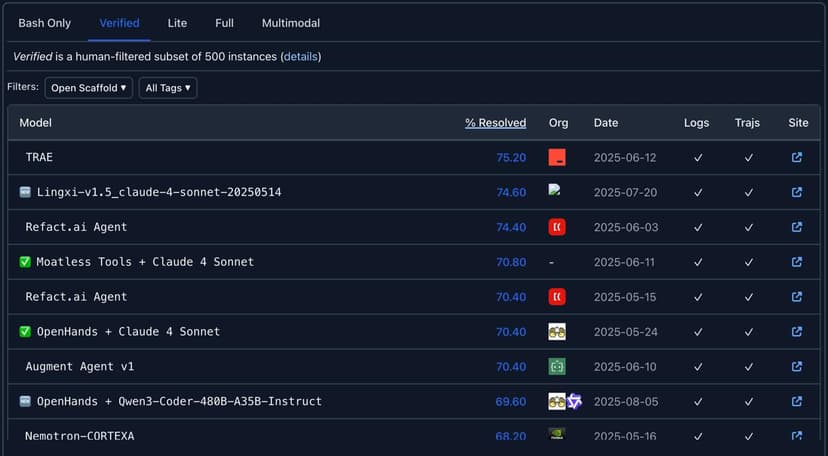Click the Lite tab

pos(177,23)
